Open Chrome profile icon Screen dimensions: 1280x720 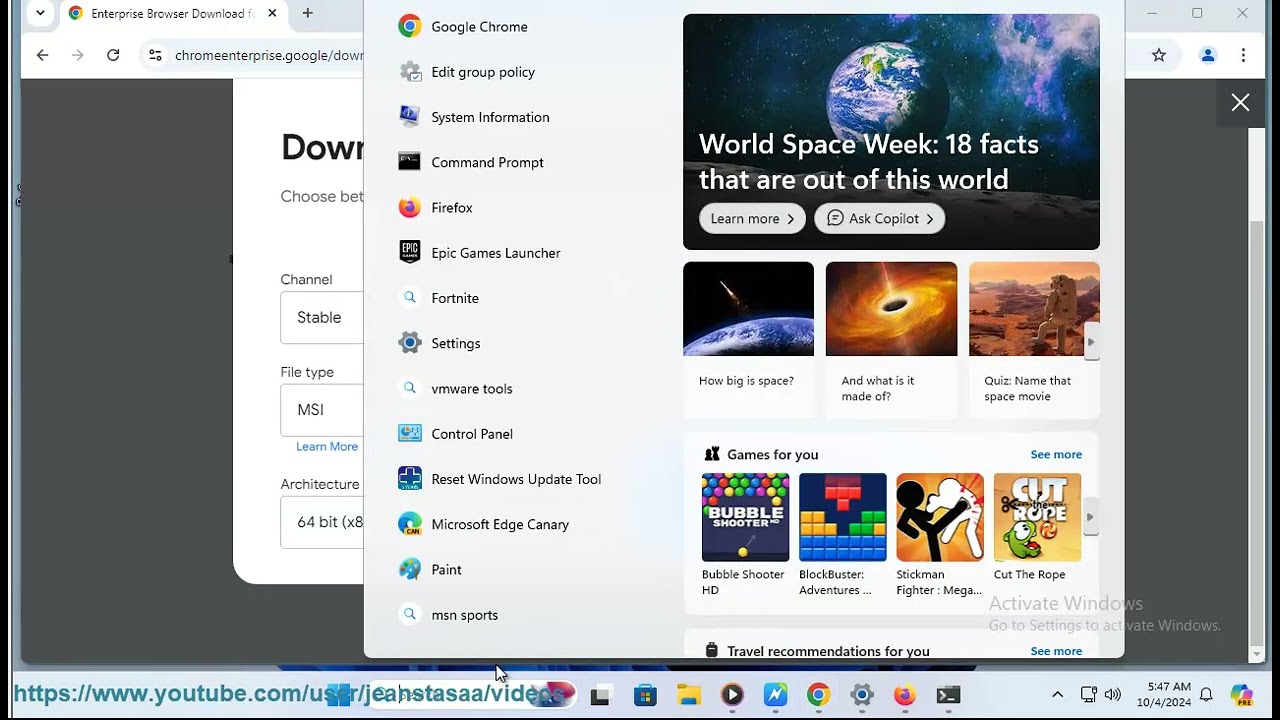click(x=1208, y=55)
